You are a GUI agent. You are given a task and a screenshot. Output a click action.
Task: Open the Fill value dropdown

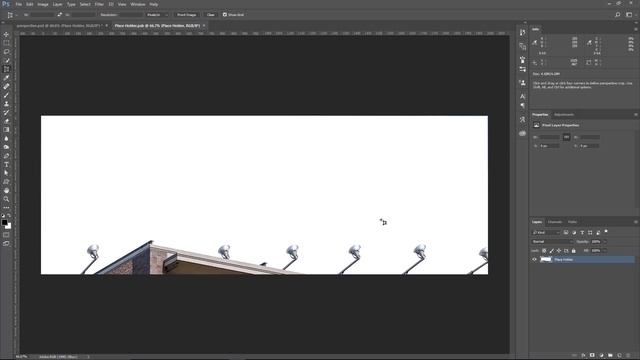(x=604, y=251)
